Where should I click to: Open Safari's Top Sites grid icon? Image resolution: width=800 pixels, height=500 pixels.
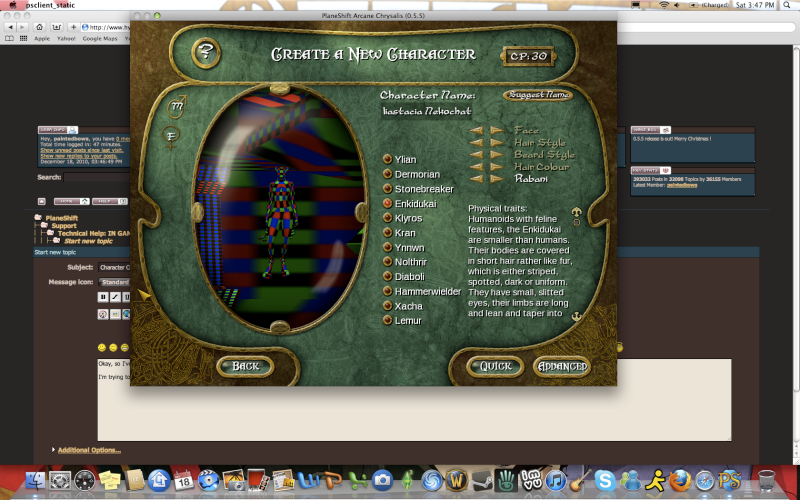click(x=23, y=38)
